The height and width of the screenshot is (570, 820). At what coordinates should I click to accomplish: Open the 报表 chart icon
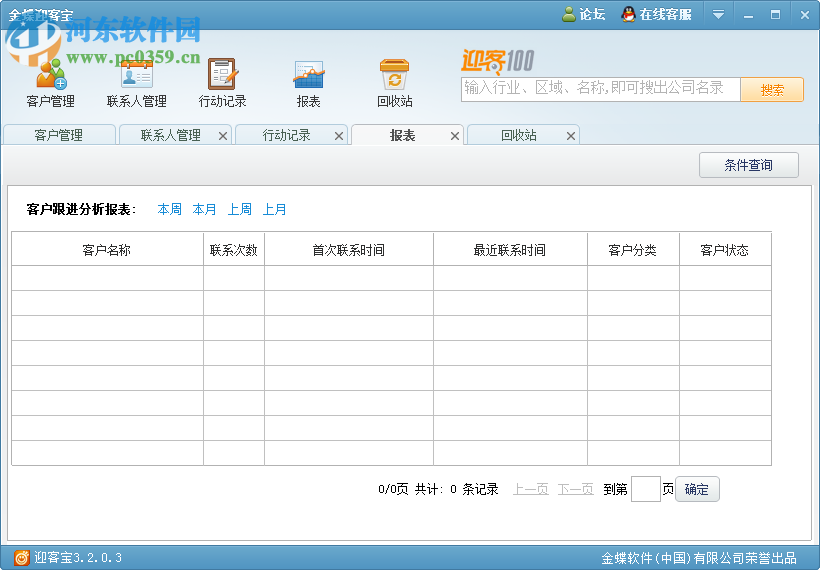tap(309, 74)
